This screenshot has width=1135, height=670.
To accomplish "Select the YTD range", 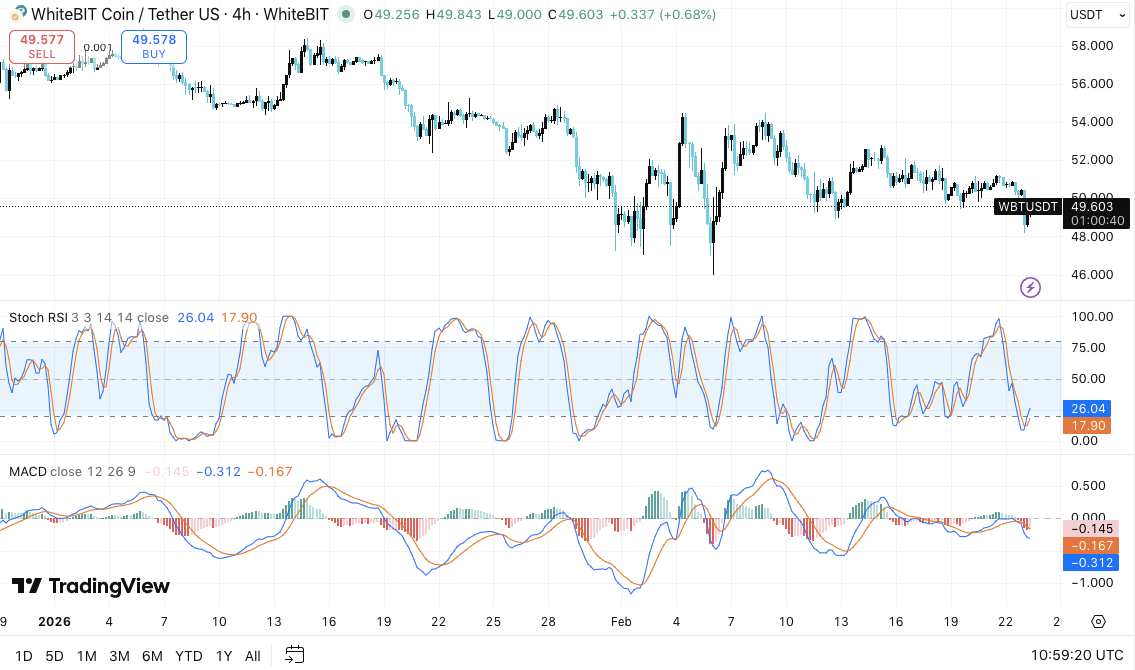I will pyautogui.click(x=189, y=656).
